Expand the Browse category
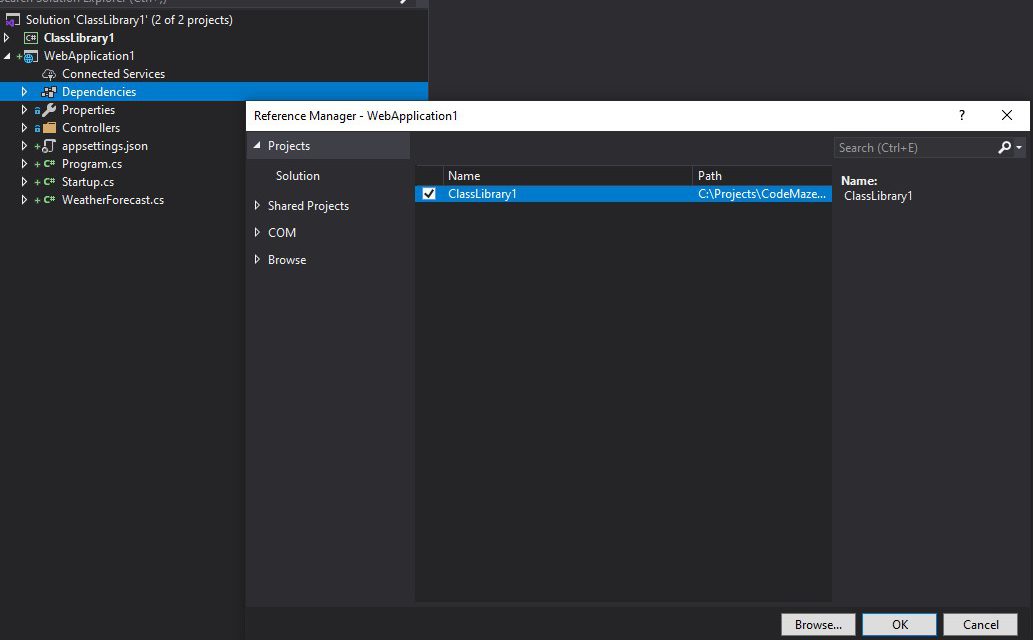 [x=257, y=260]
